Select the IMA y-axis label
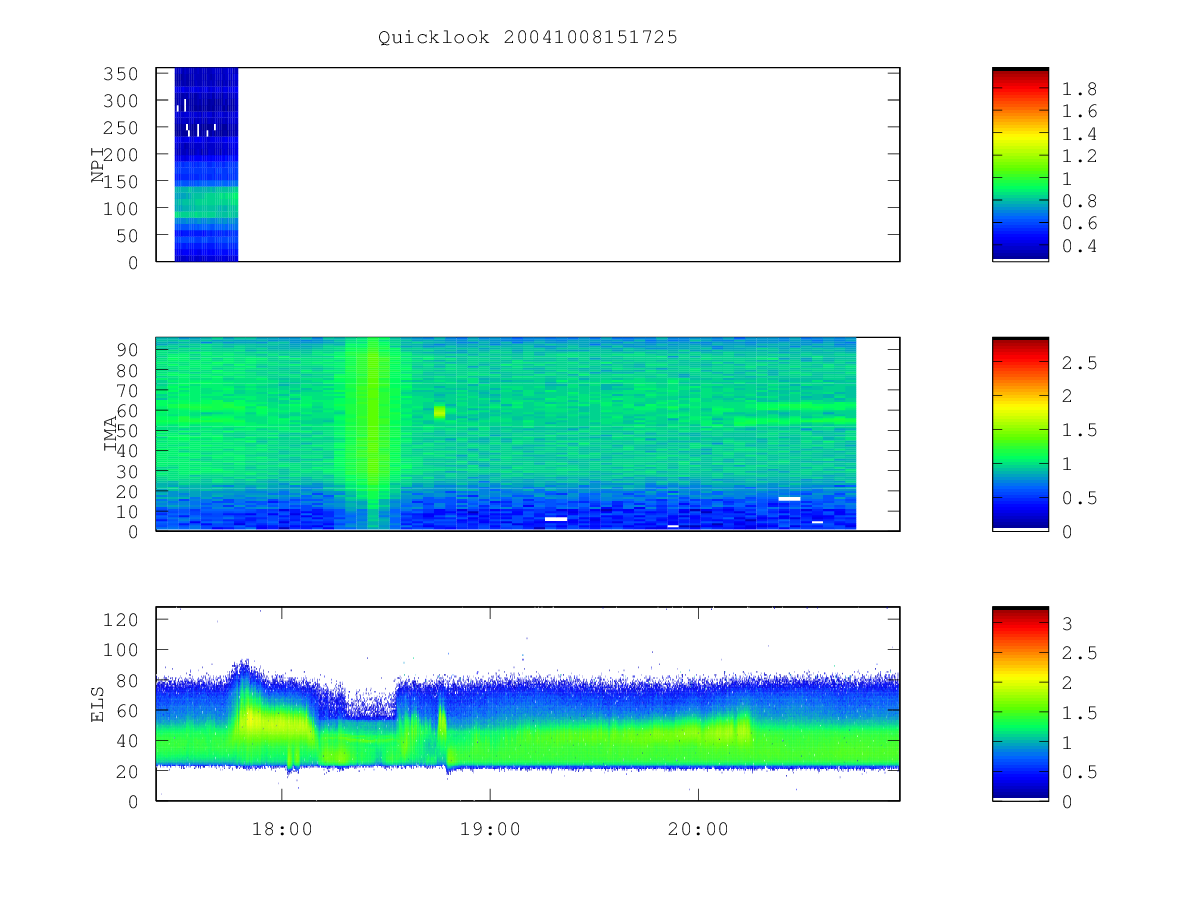The width and height of the screenshot is (1200, 900). coord(111,434)
